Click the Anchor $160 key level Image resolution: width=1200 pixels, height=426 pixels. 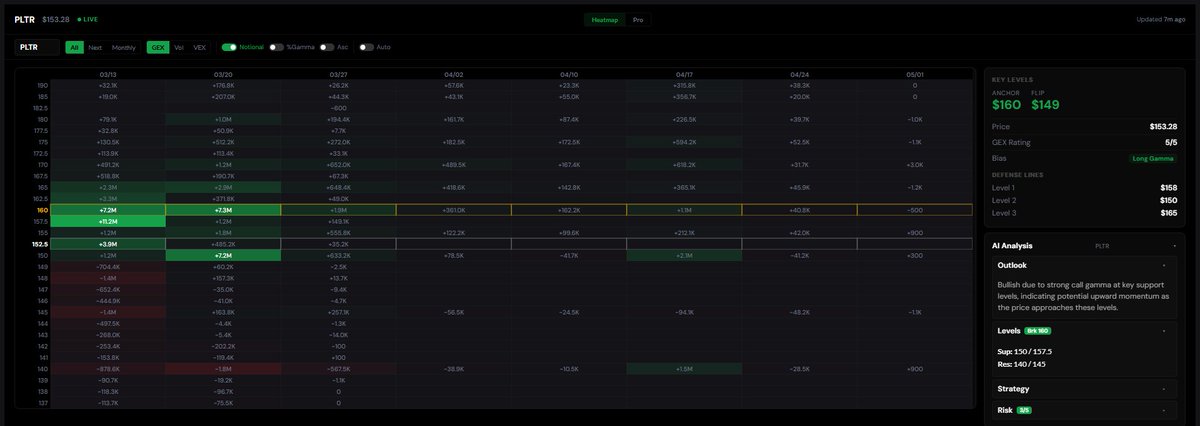point(1005,100)
